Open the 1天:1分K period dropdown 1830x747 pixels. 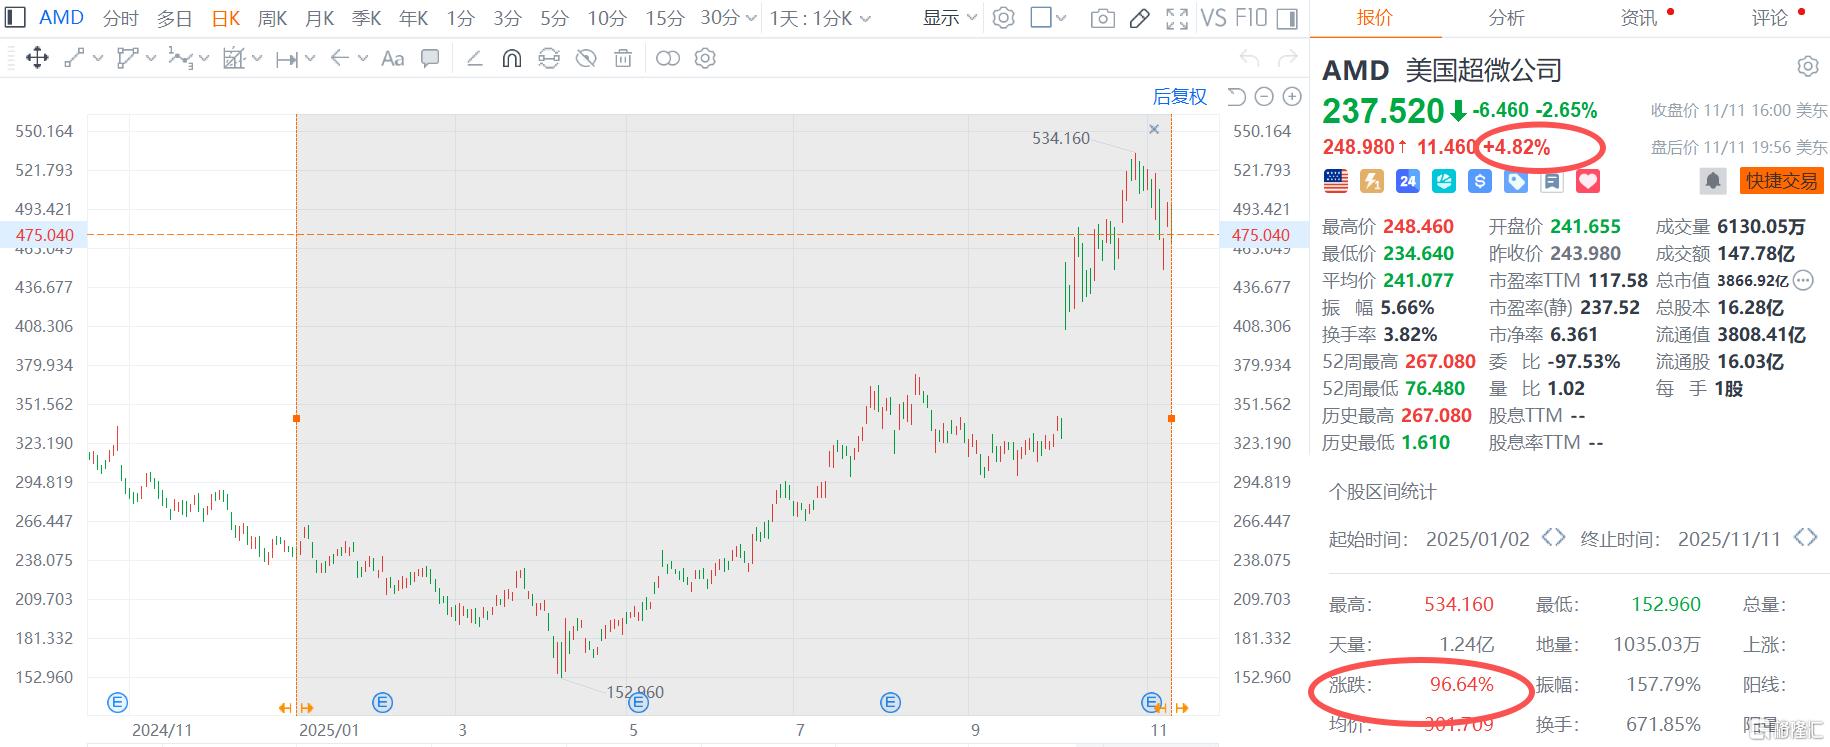(820, 18)
